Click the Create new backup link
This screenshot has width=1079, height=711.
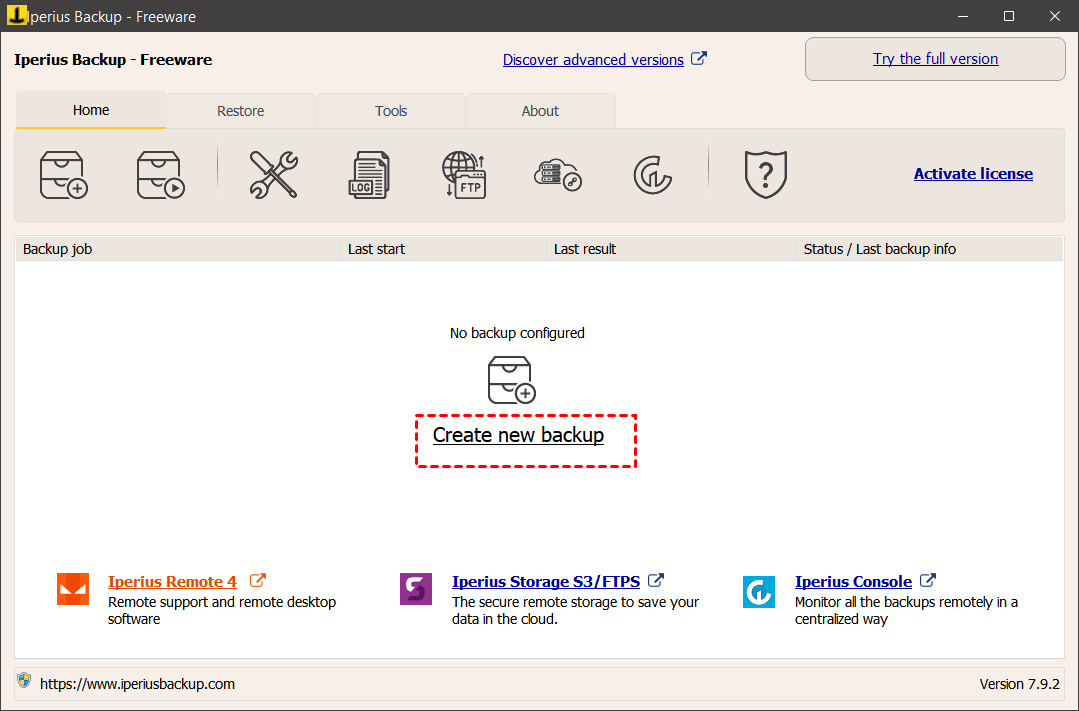click(x=518, y=435)
